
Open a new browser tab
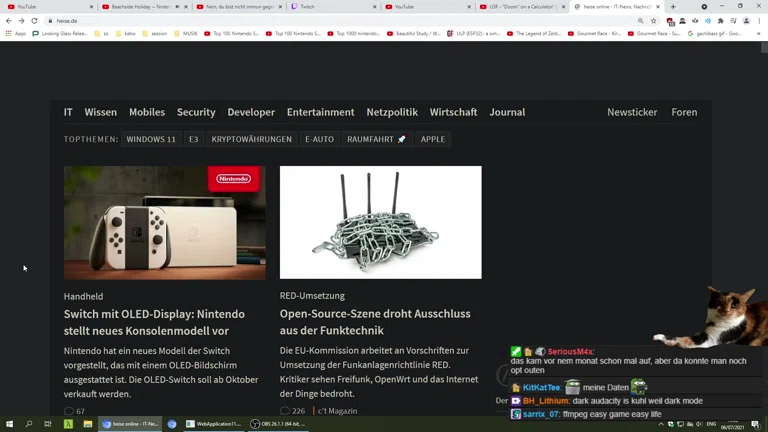[x=673, y=7]
